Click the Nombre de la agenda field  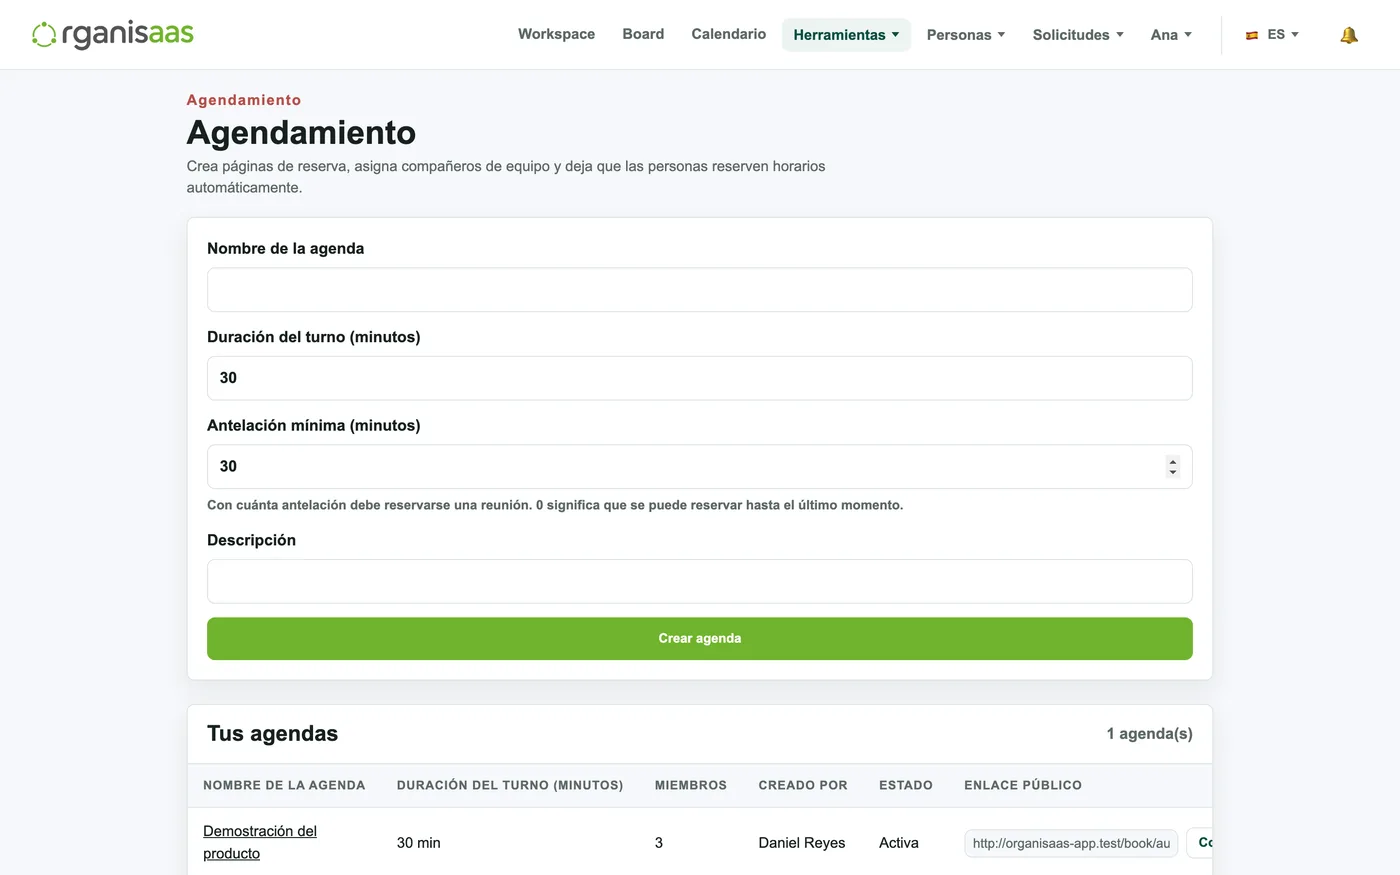[700, 290]
